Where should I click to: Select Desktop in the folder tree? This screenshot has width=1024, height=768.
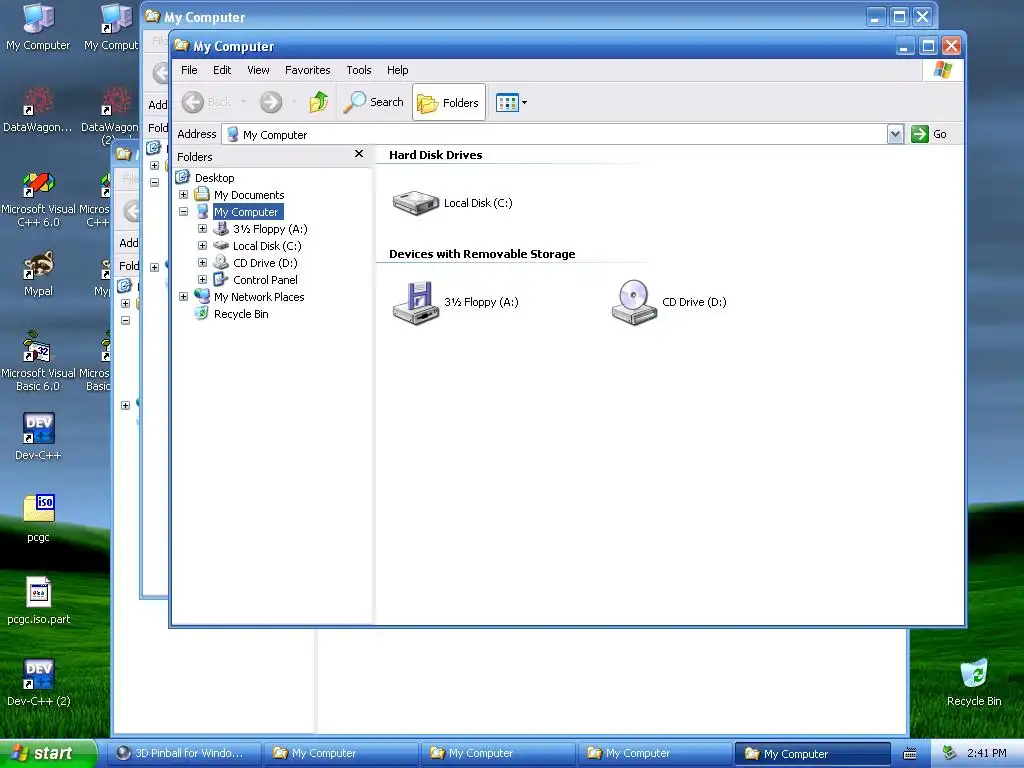(214, 178)
